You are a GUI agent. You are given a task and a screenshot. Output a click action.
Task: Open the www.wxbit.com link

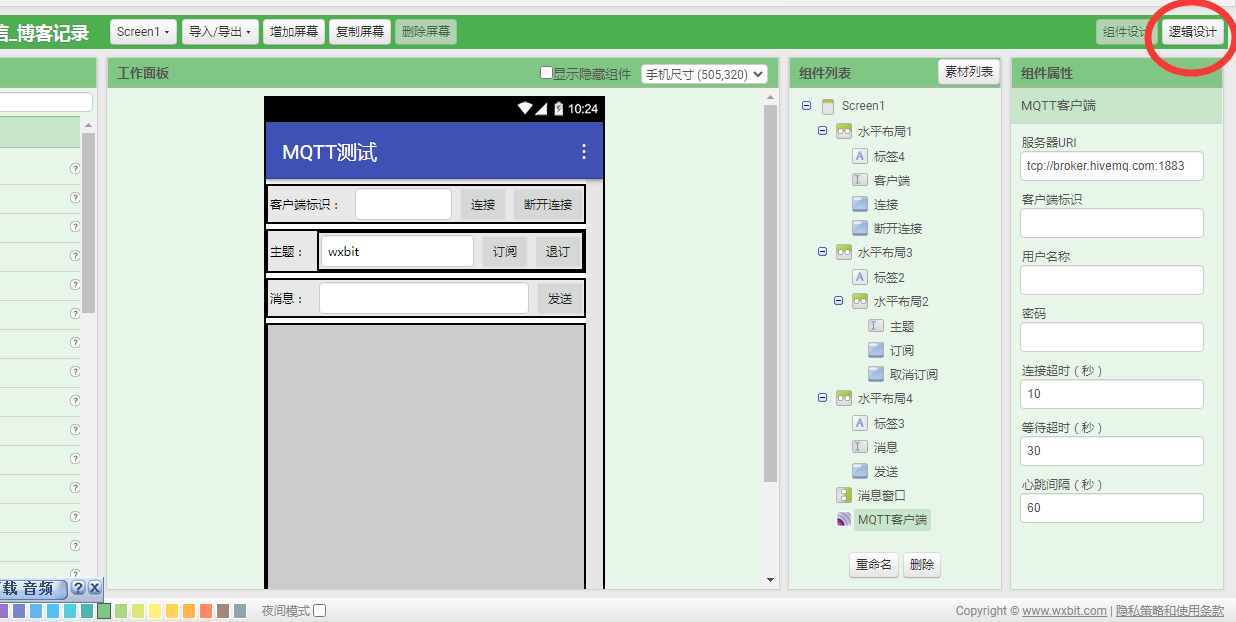(x=1064, y=611)
